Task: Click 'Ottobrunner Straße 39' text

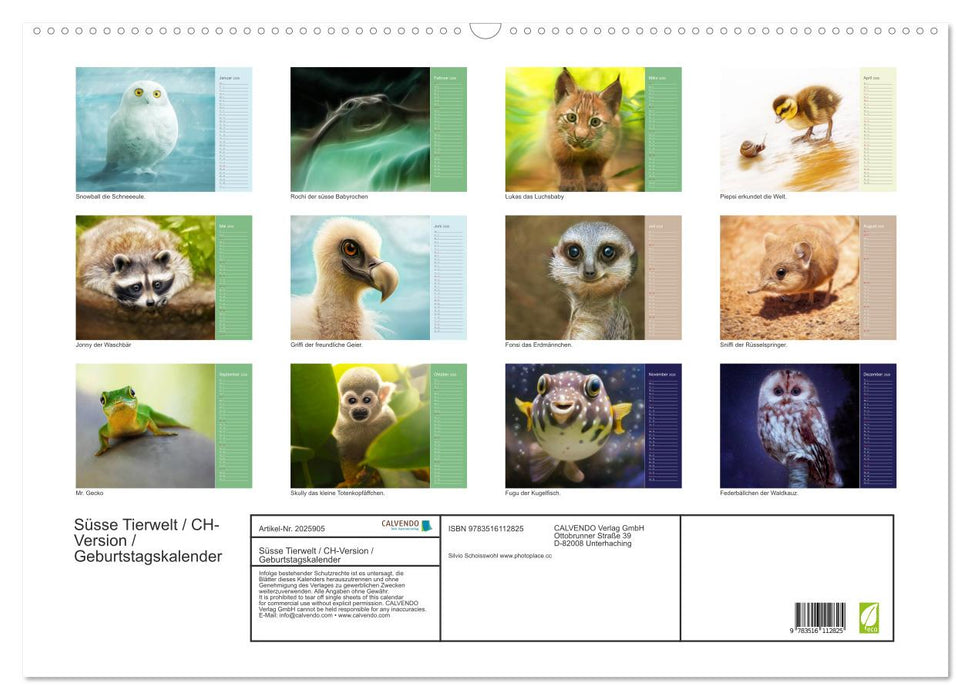Action: [593, 536]
